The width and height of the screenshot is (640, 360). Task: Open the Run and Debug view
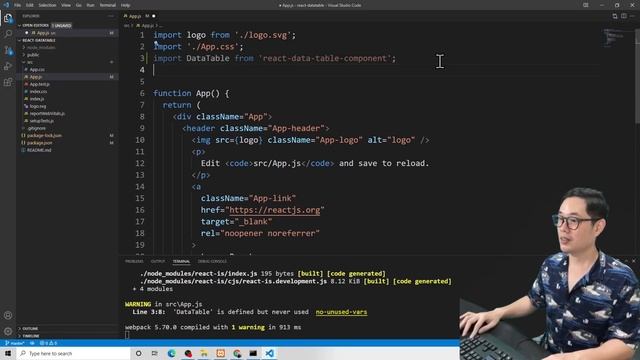coord(8,66)
